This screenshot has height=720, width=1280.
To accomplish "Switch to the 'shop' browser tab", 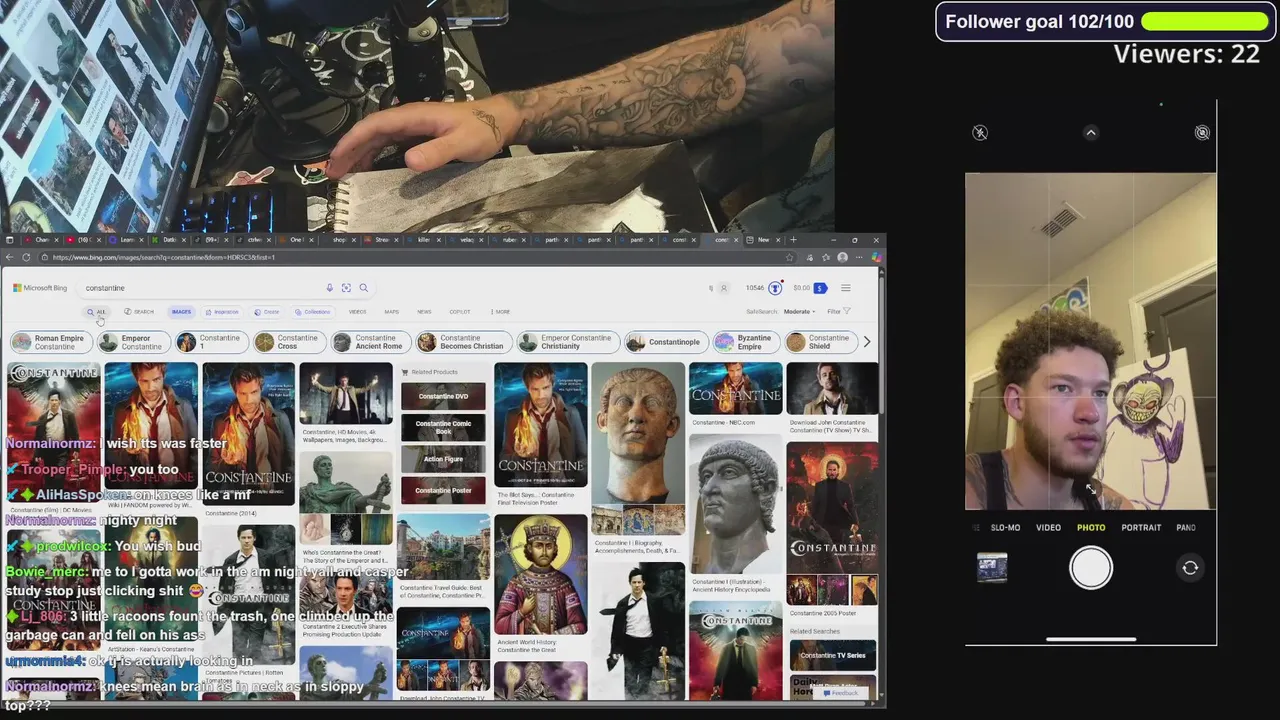I will [x=342, y=240].
